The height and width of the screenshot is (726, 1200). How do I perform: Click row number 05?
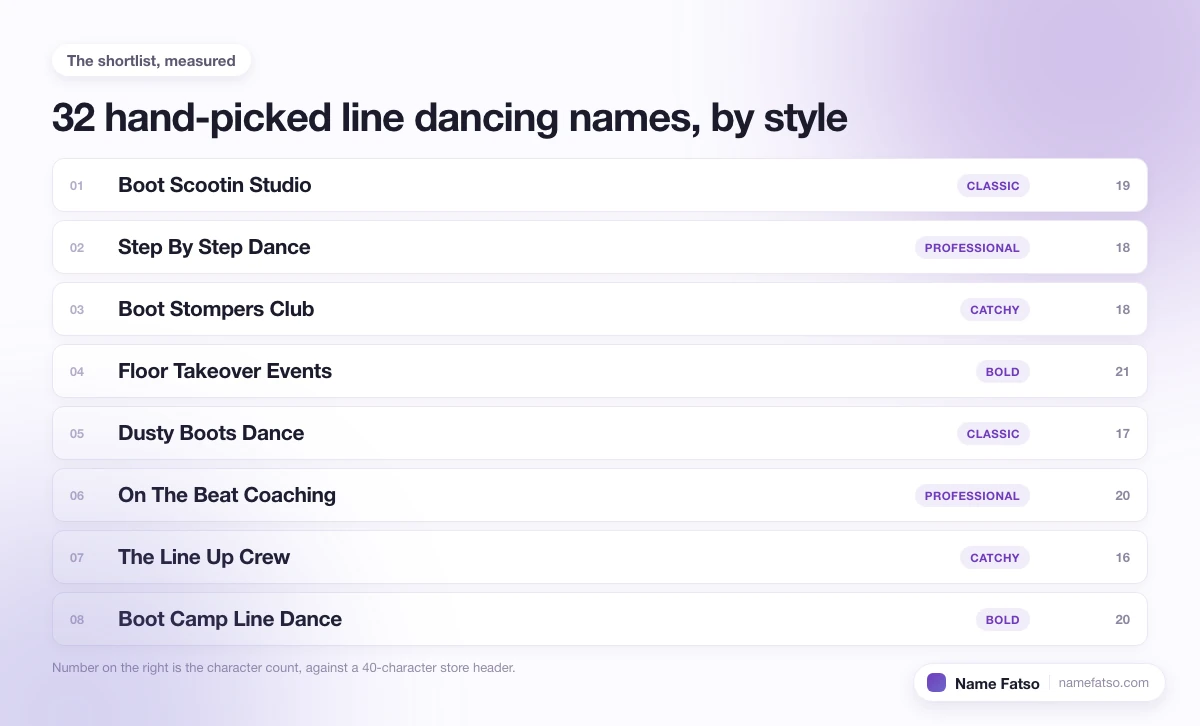(x=77, y=434)
